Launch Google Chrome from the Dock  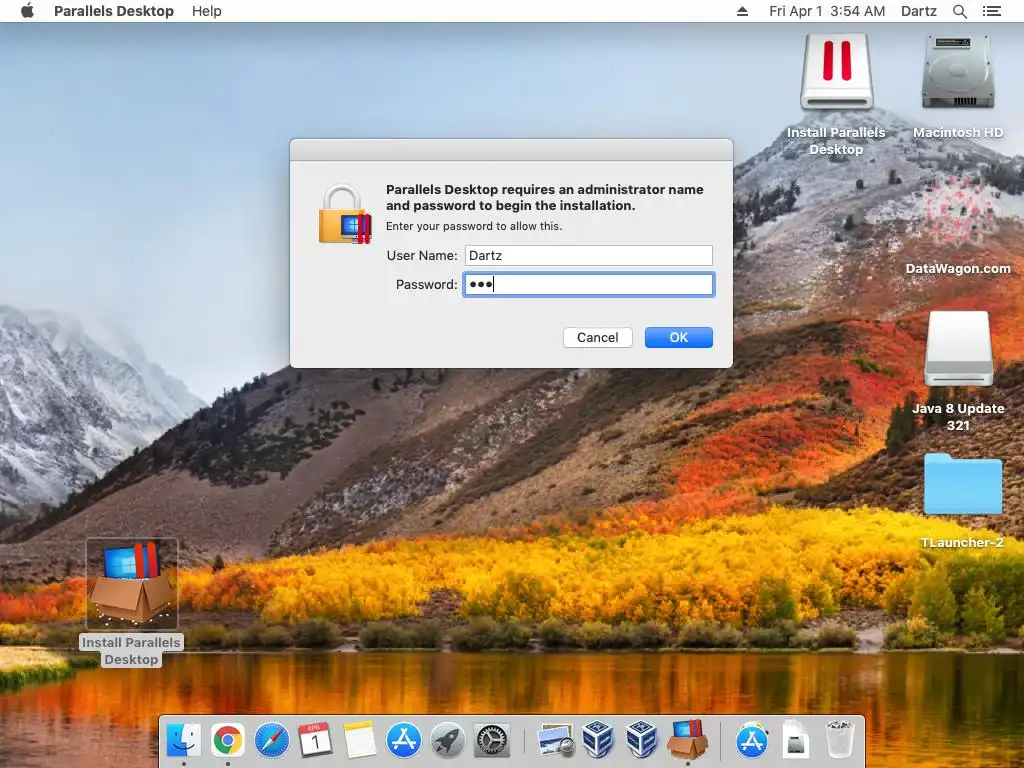[x=227, y=741]
